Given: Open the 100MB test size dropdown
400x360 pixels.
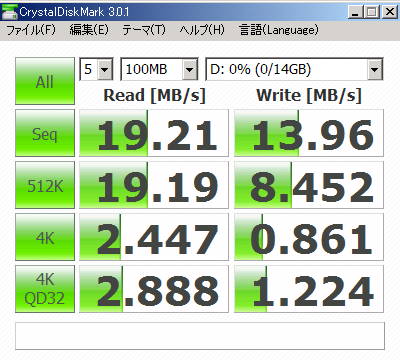Looking at the screenshot, I should pyautogui.click(x=159, y=69).
